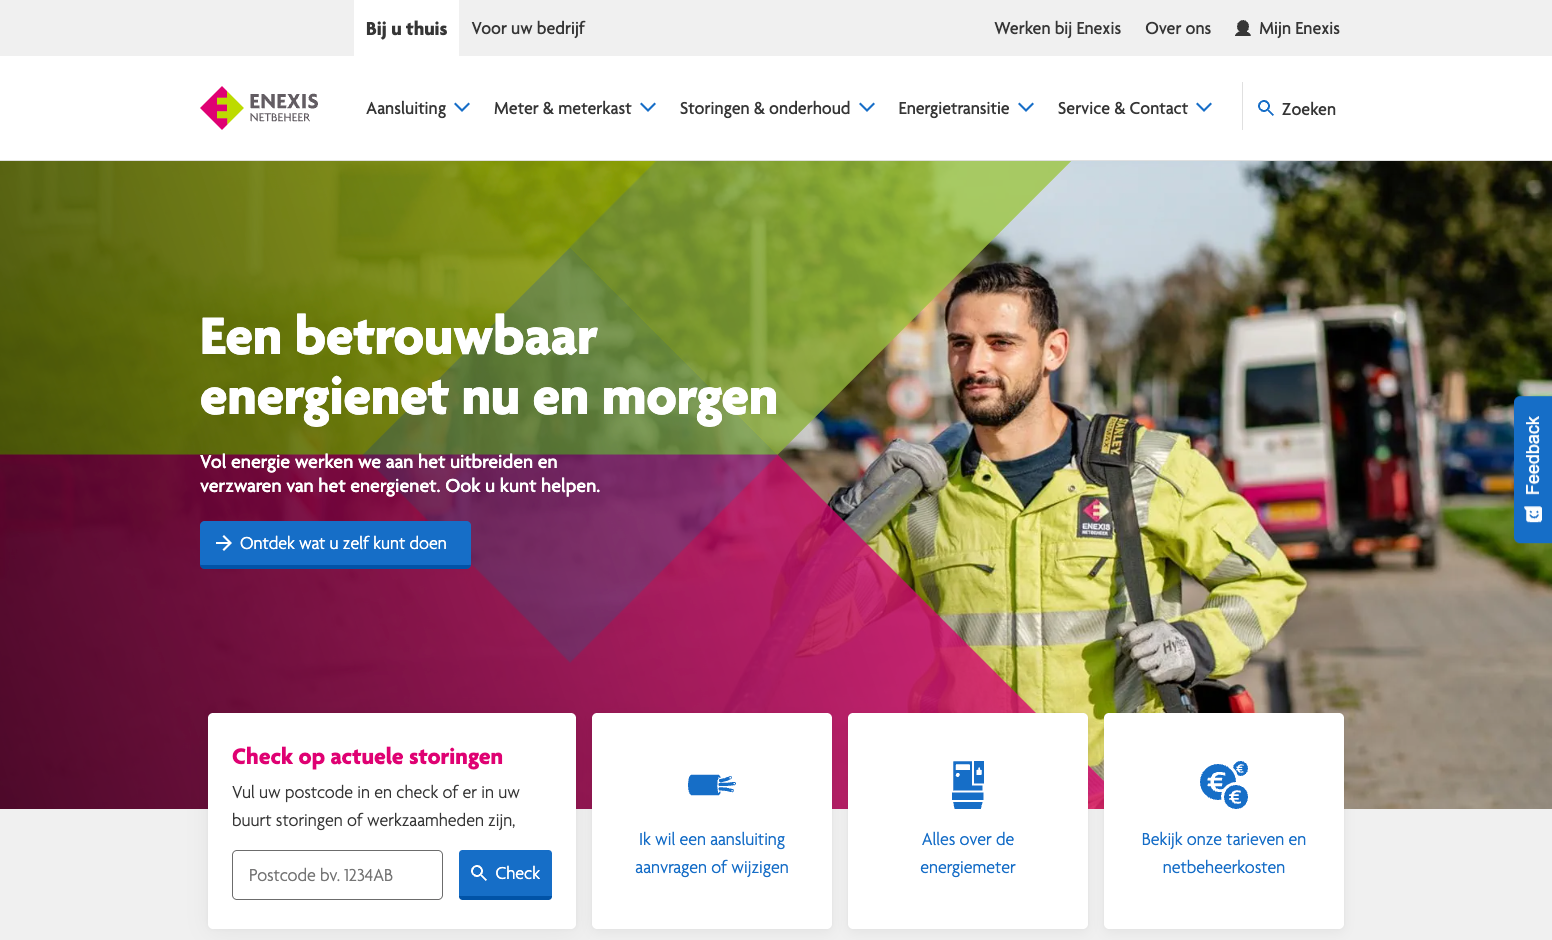Open the Energietransitie dropdown menu
1552x940 pixels.
point(966,108)
